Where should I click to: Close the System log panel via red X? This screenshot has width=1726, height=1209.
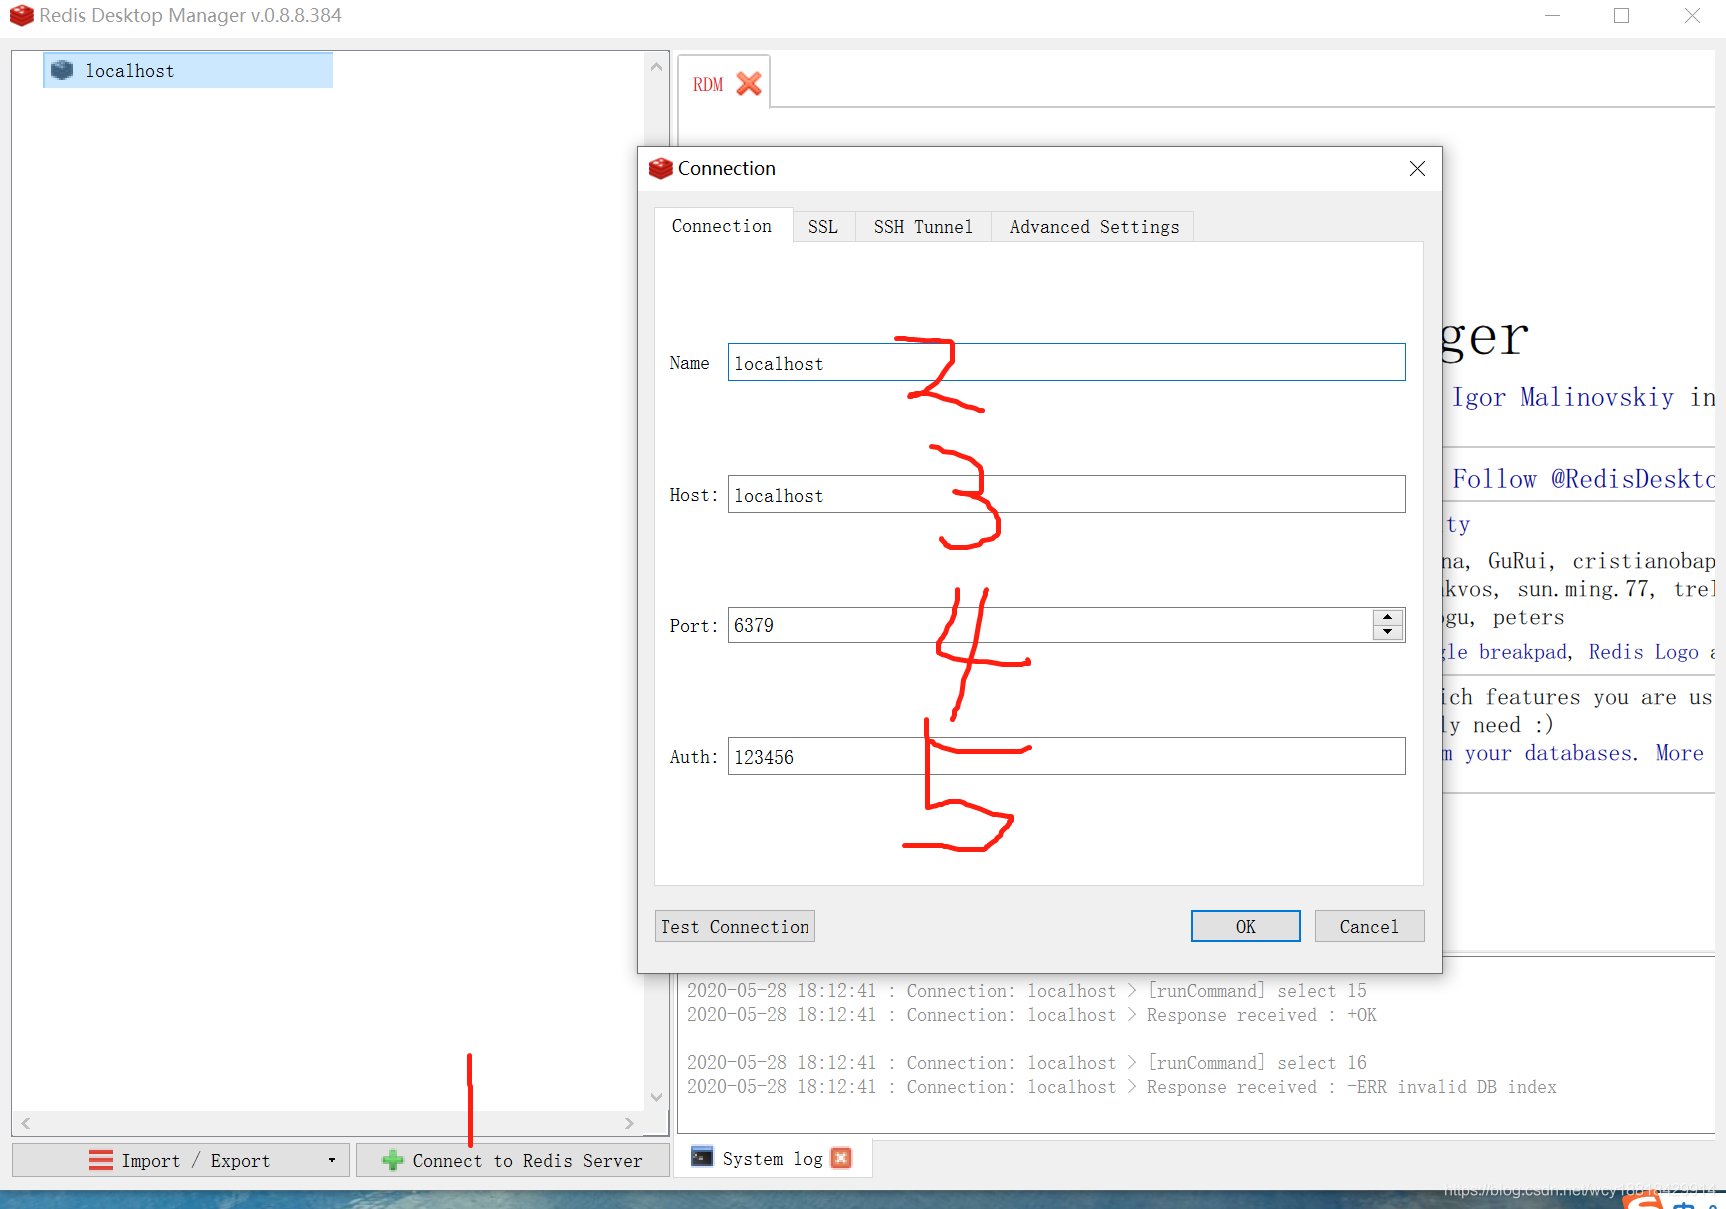[x=841, y=1157]
